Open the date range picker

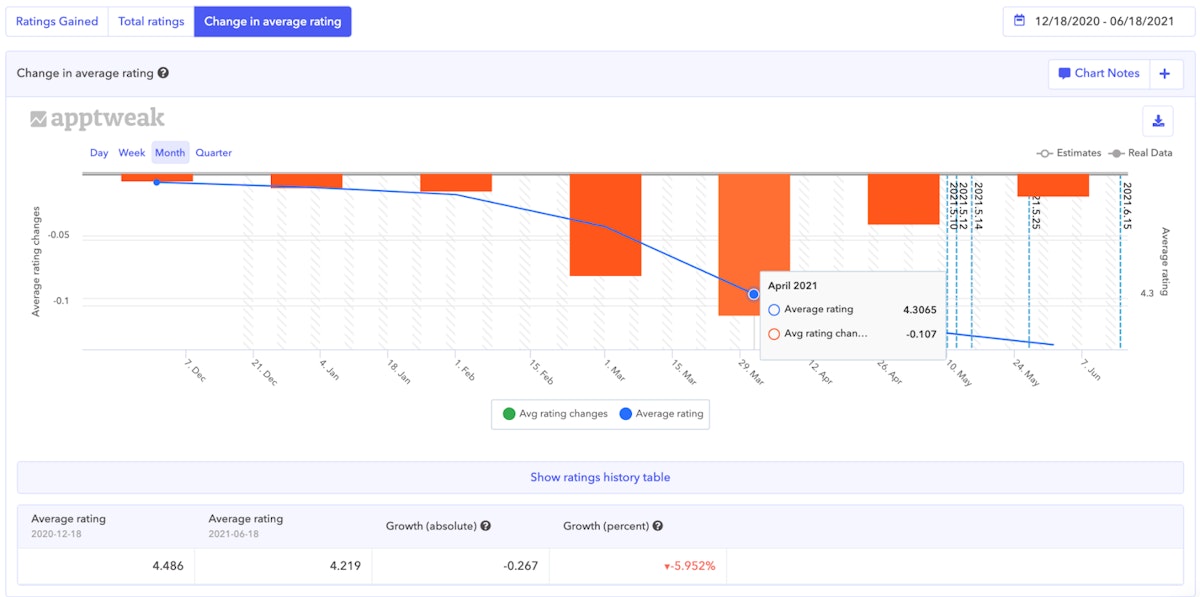(1095, 21)
